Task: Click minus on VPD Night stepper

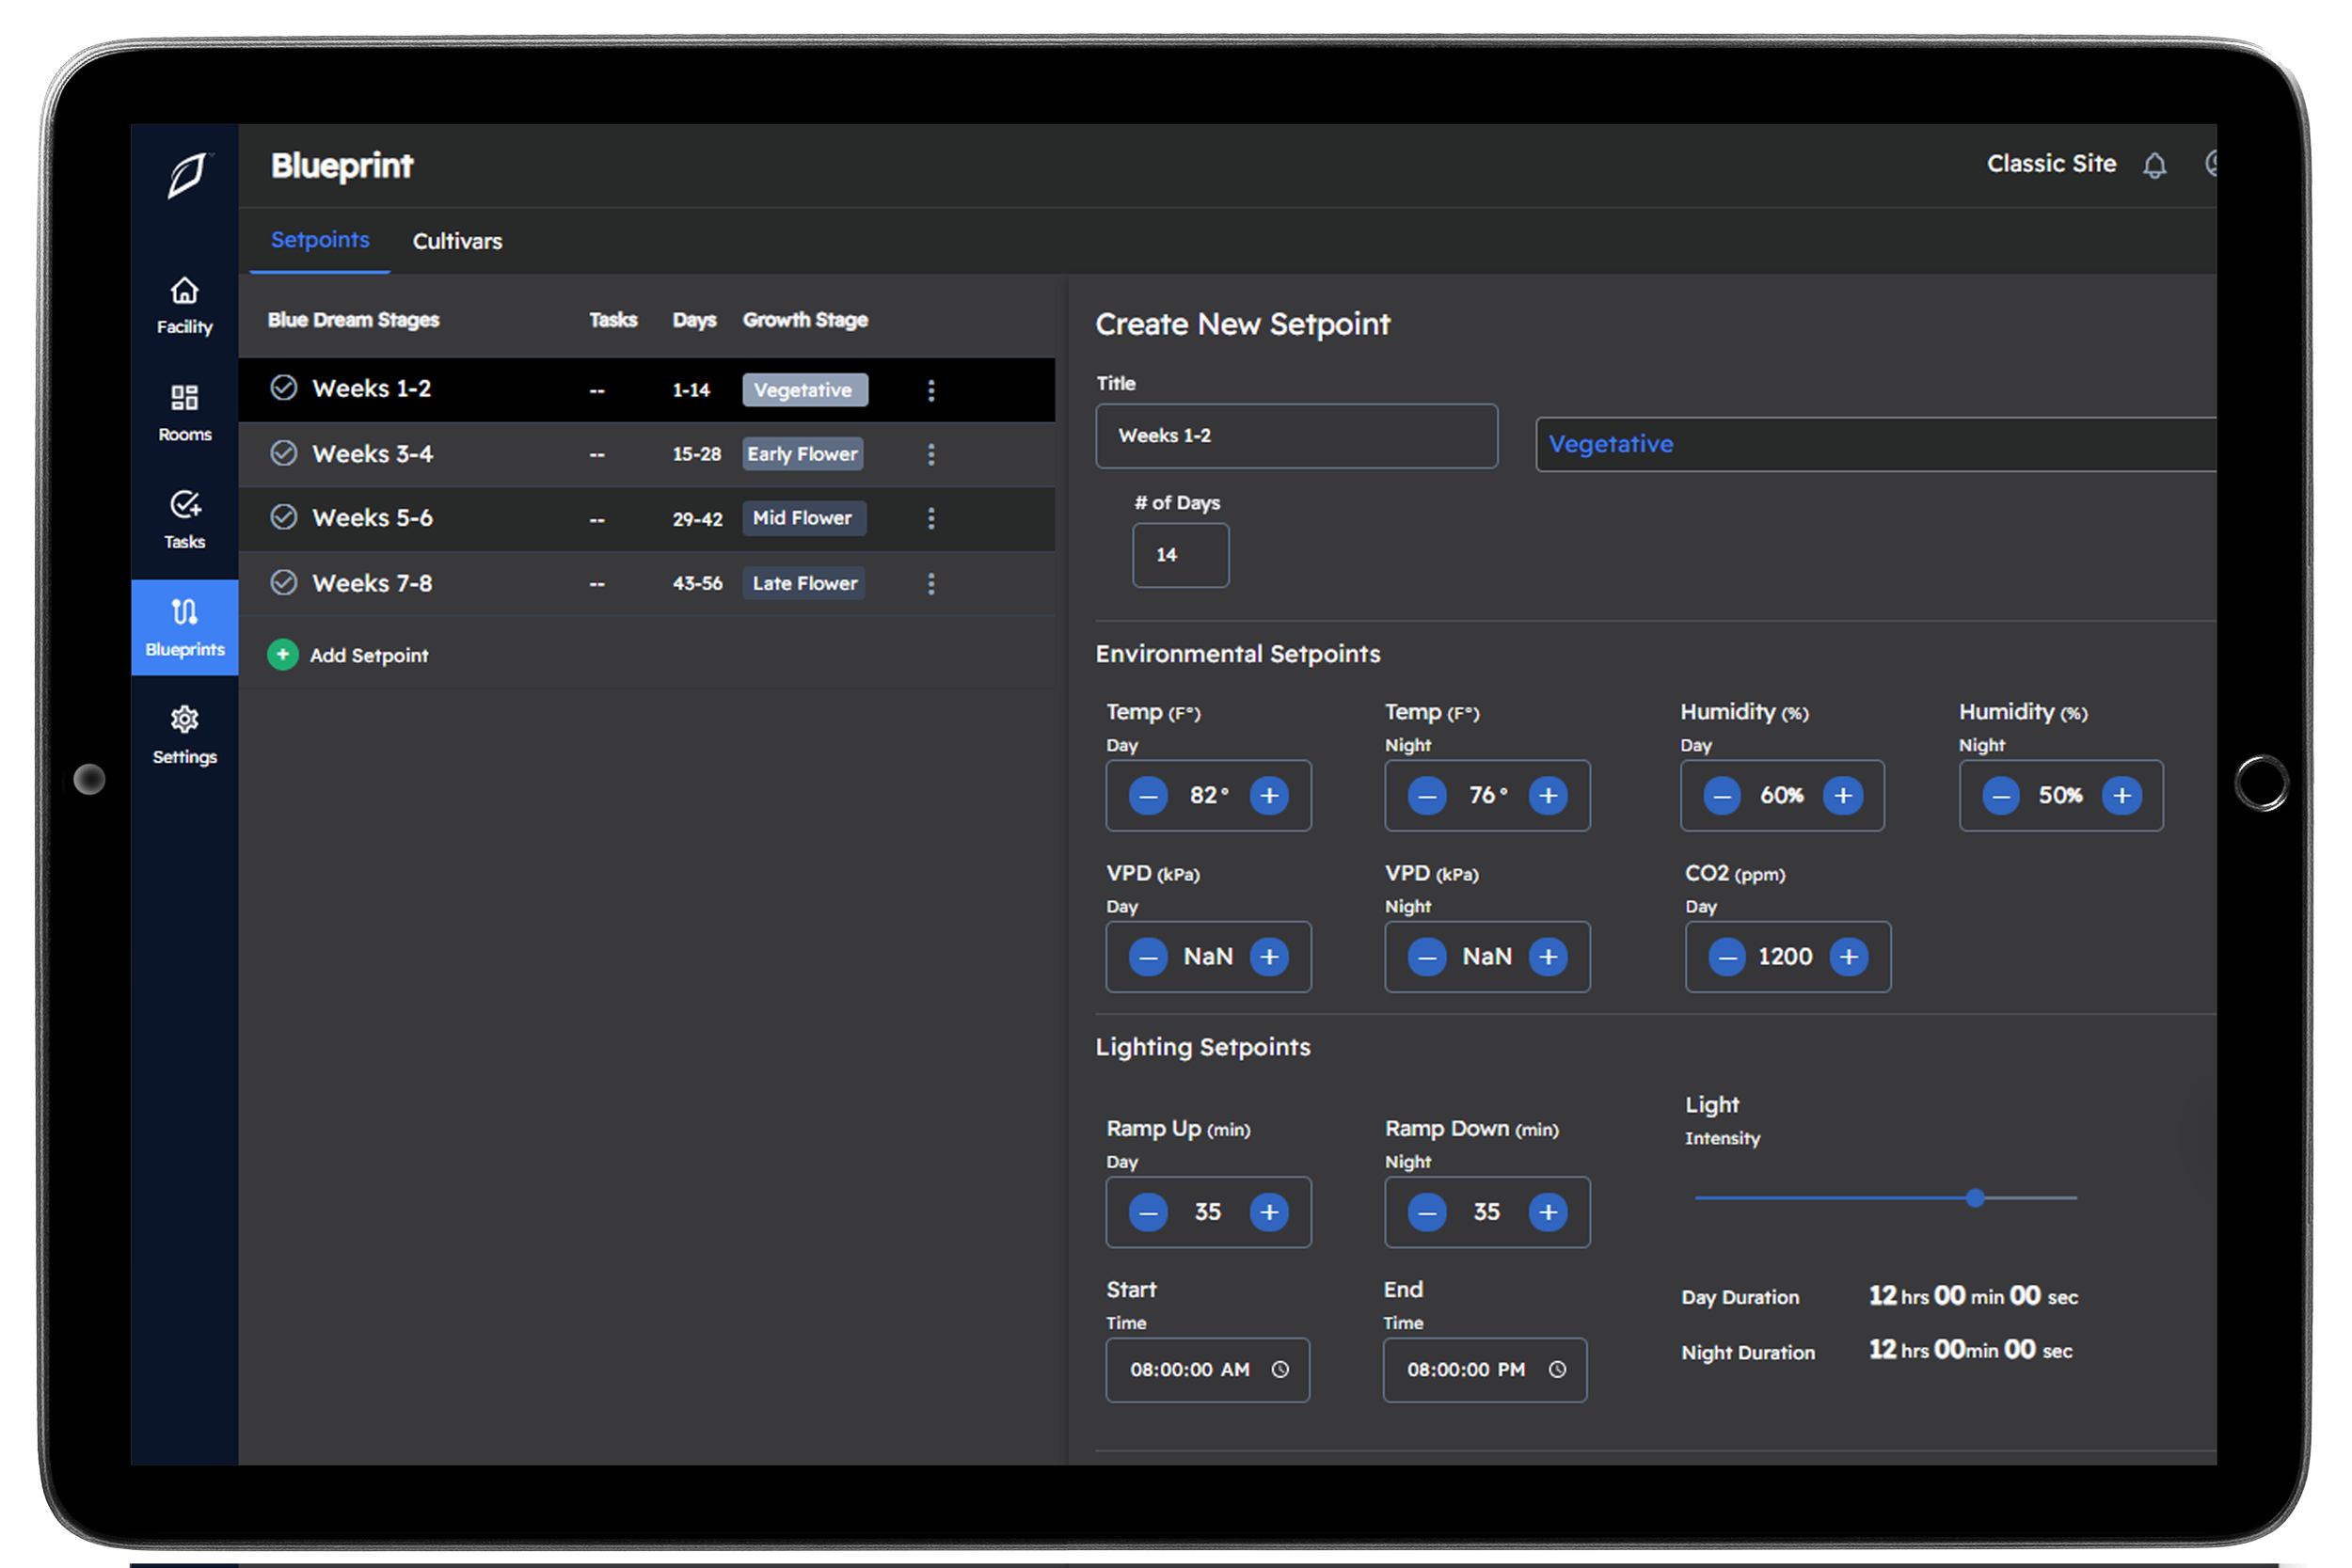Action: (1427, 957)
